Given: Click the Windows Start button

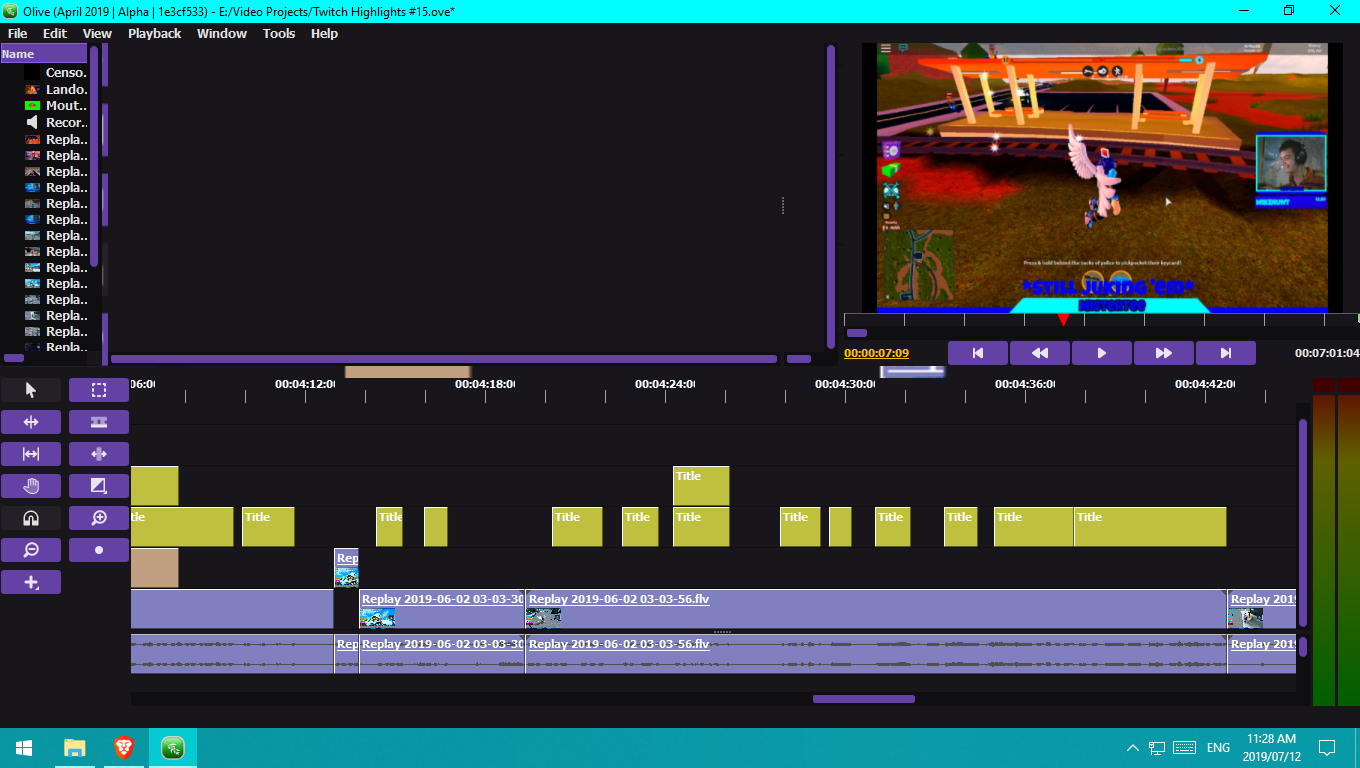Looking at the screenshot, I should (x=24, y=748).
